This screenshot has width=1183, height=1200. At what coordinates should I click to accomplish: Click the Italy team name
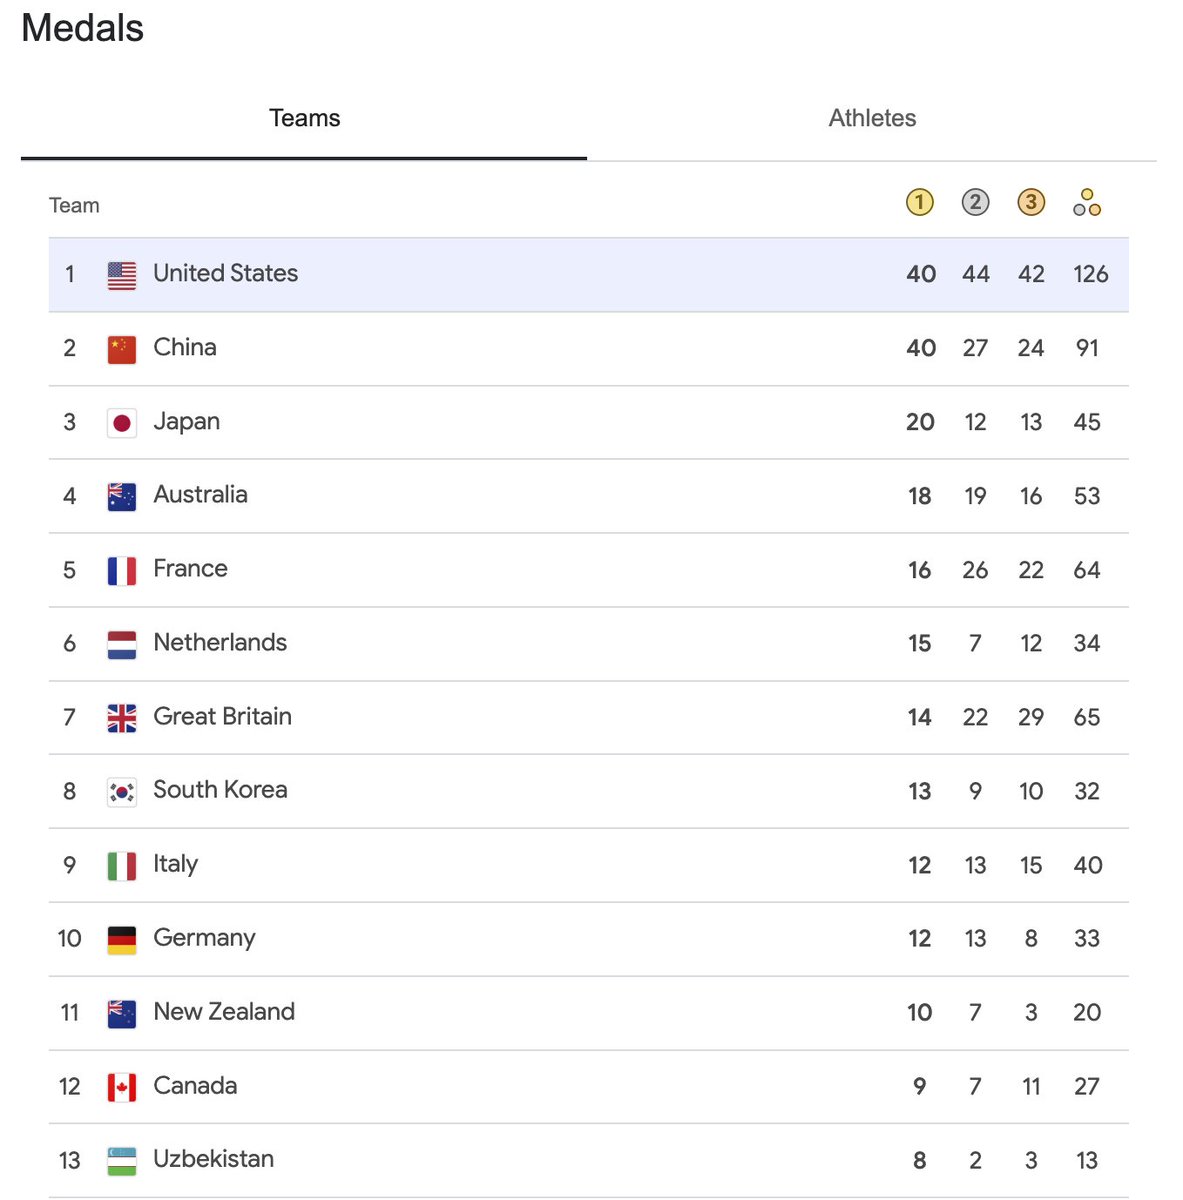[175, 864]
